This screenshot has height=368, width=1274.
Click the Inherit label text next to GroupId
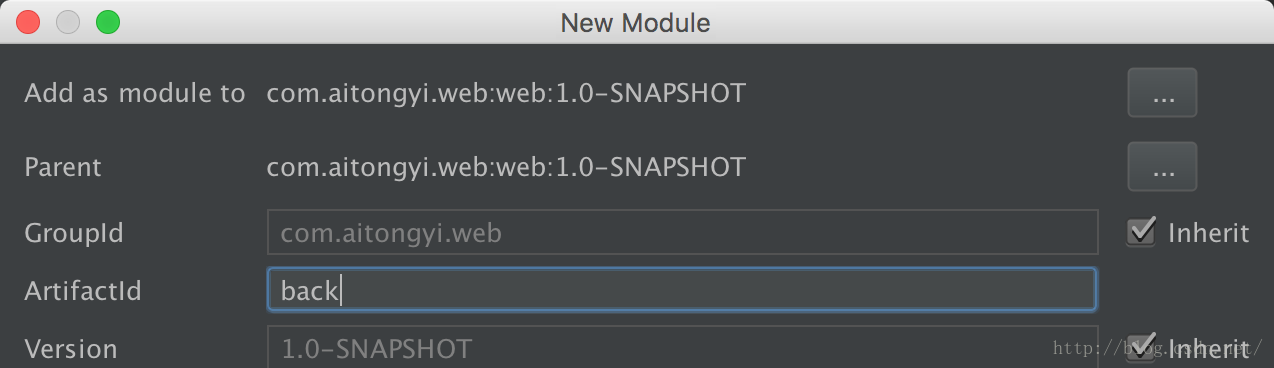(x=1209, y=233)
